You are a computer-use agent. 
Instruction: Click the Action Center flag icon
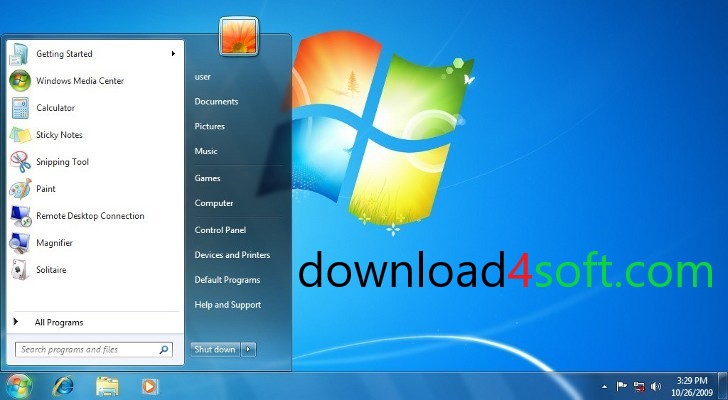621,386
